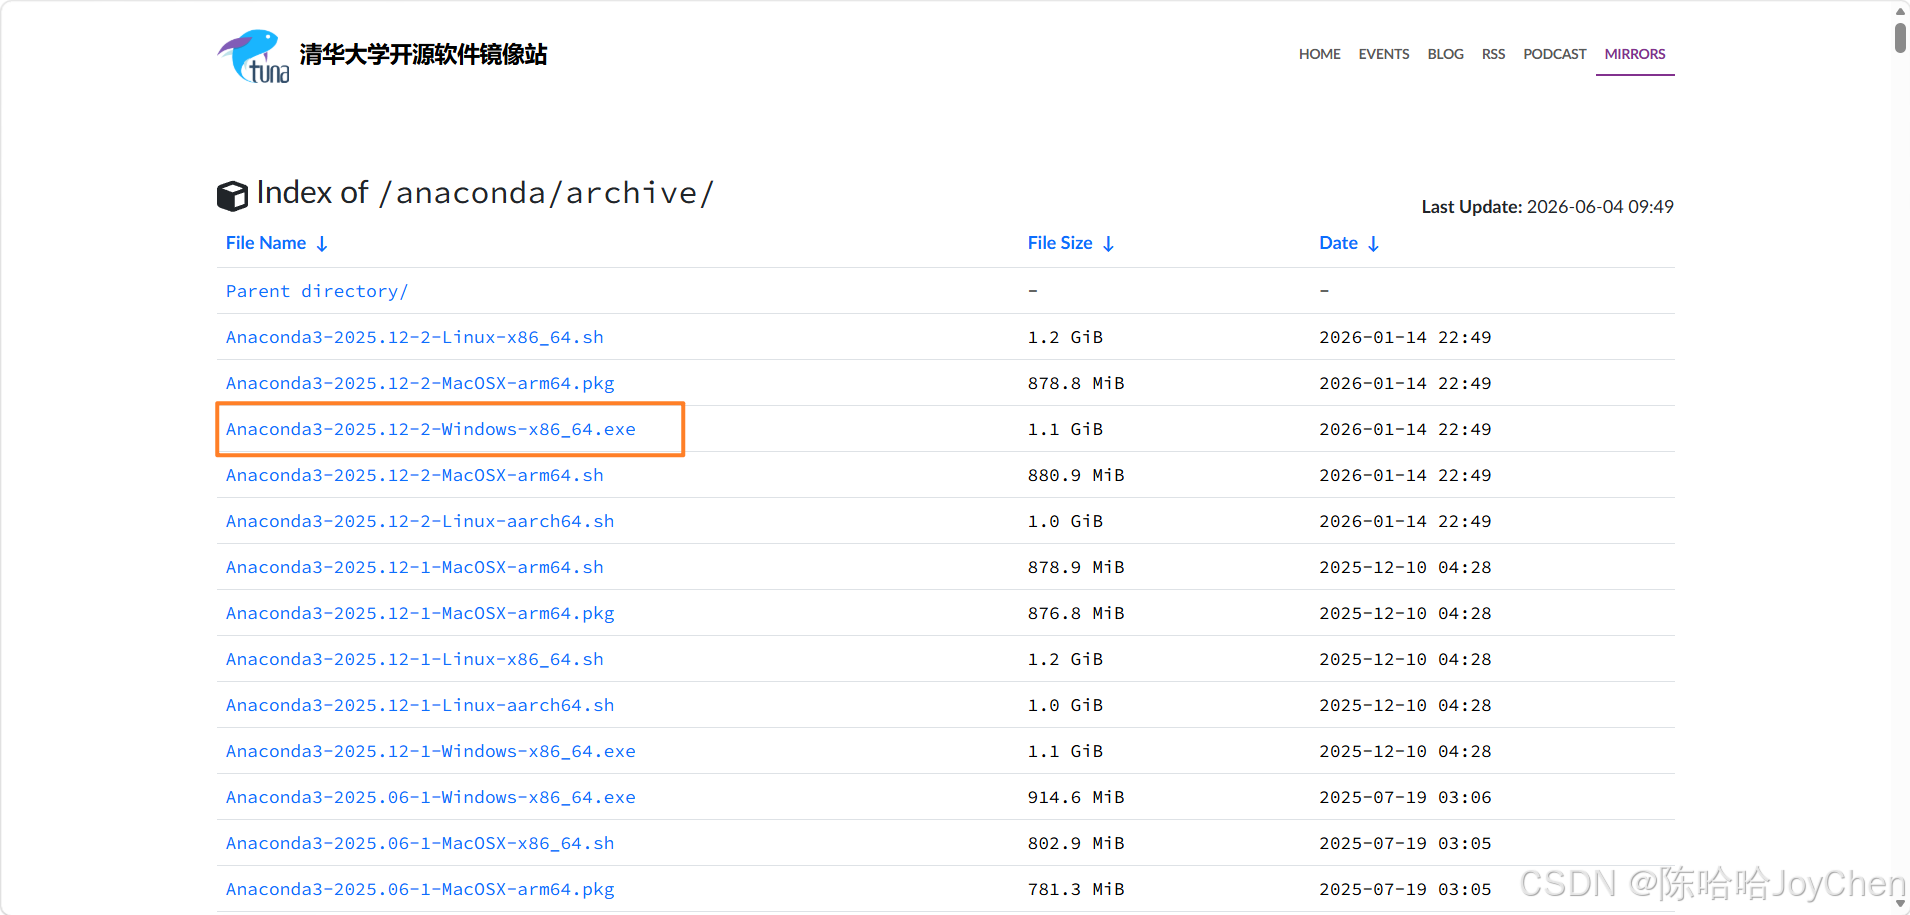Open the RSS nav link
The width and height of the screenshot is (1910, 915).
[1493, 54]
